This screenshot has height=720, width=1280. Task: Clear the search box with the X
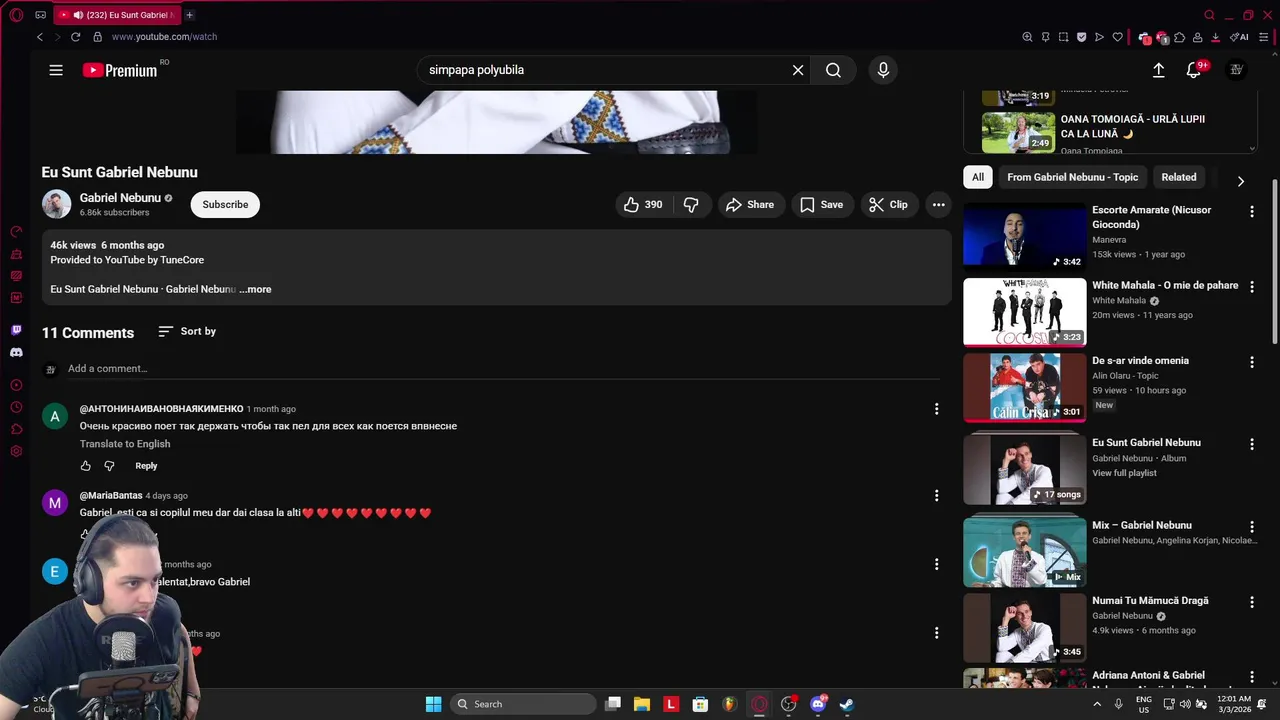coord(798,70)
